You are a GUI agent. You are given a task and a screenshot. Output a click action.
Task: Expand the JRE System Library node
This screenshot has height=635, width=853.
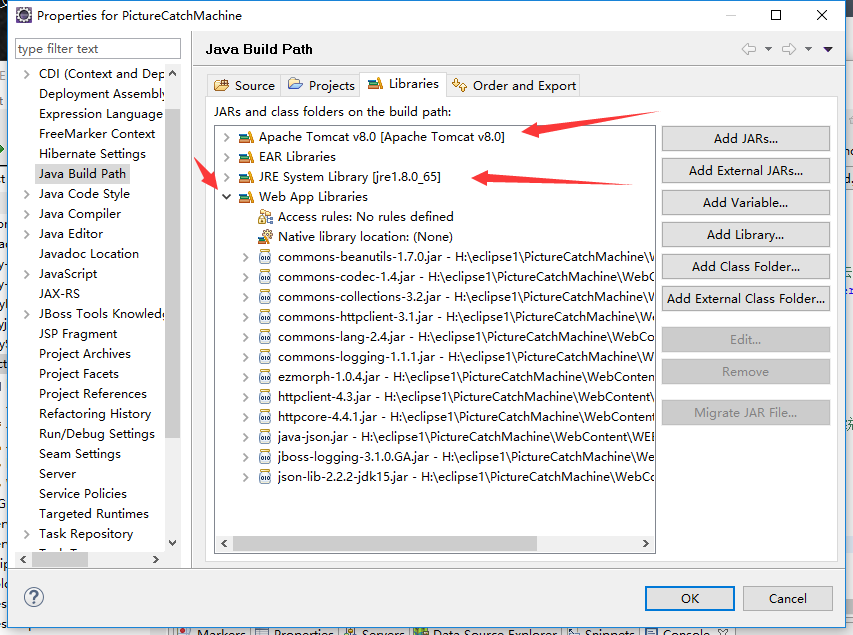(x=226, y=177)
